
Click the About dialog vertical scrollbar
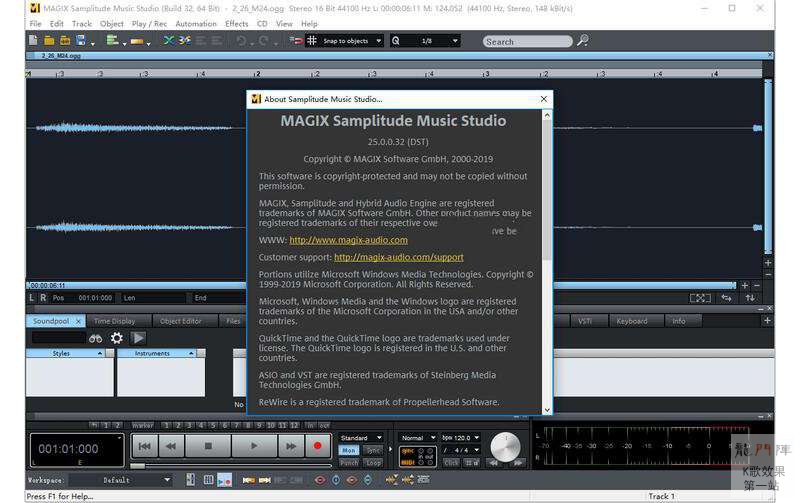click(547, 189)
